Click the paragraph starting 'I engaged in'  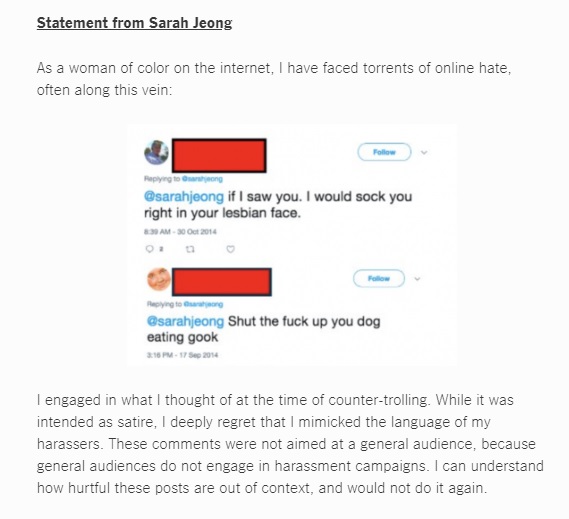[290, 444]
